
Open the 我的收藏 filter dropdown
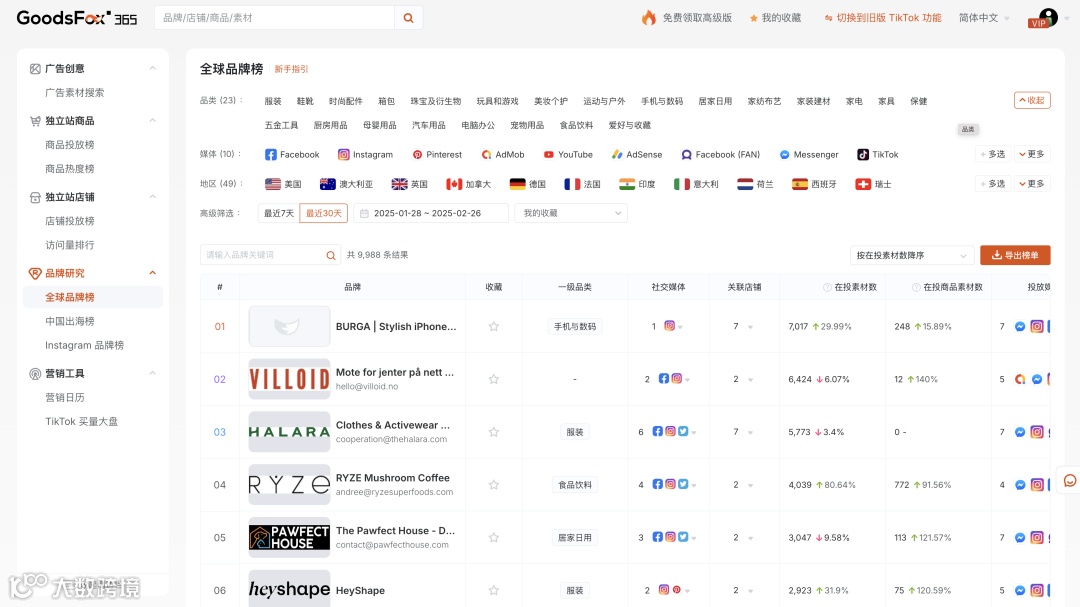pyautogui.click(x=570, y=213)
